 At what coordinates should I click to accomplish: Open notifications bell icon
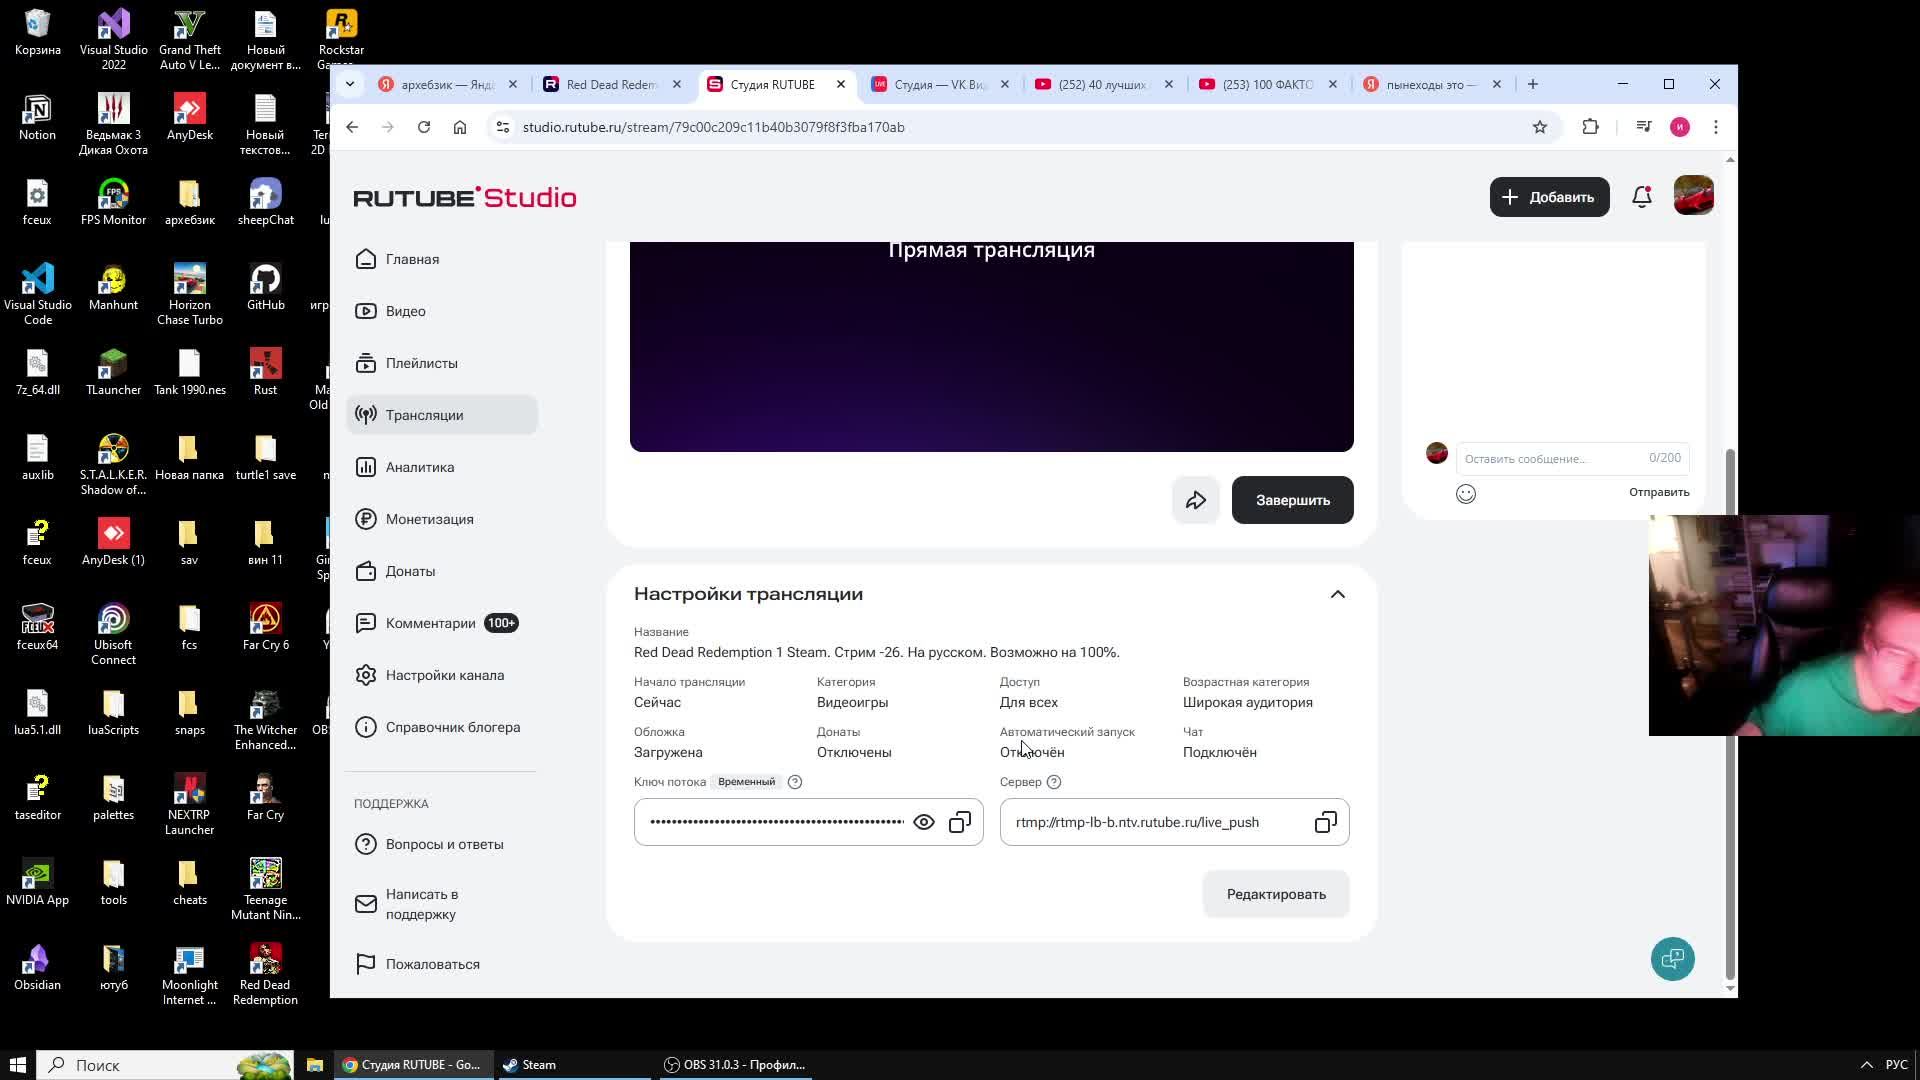point(1642,197)
